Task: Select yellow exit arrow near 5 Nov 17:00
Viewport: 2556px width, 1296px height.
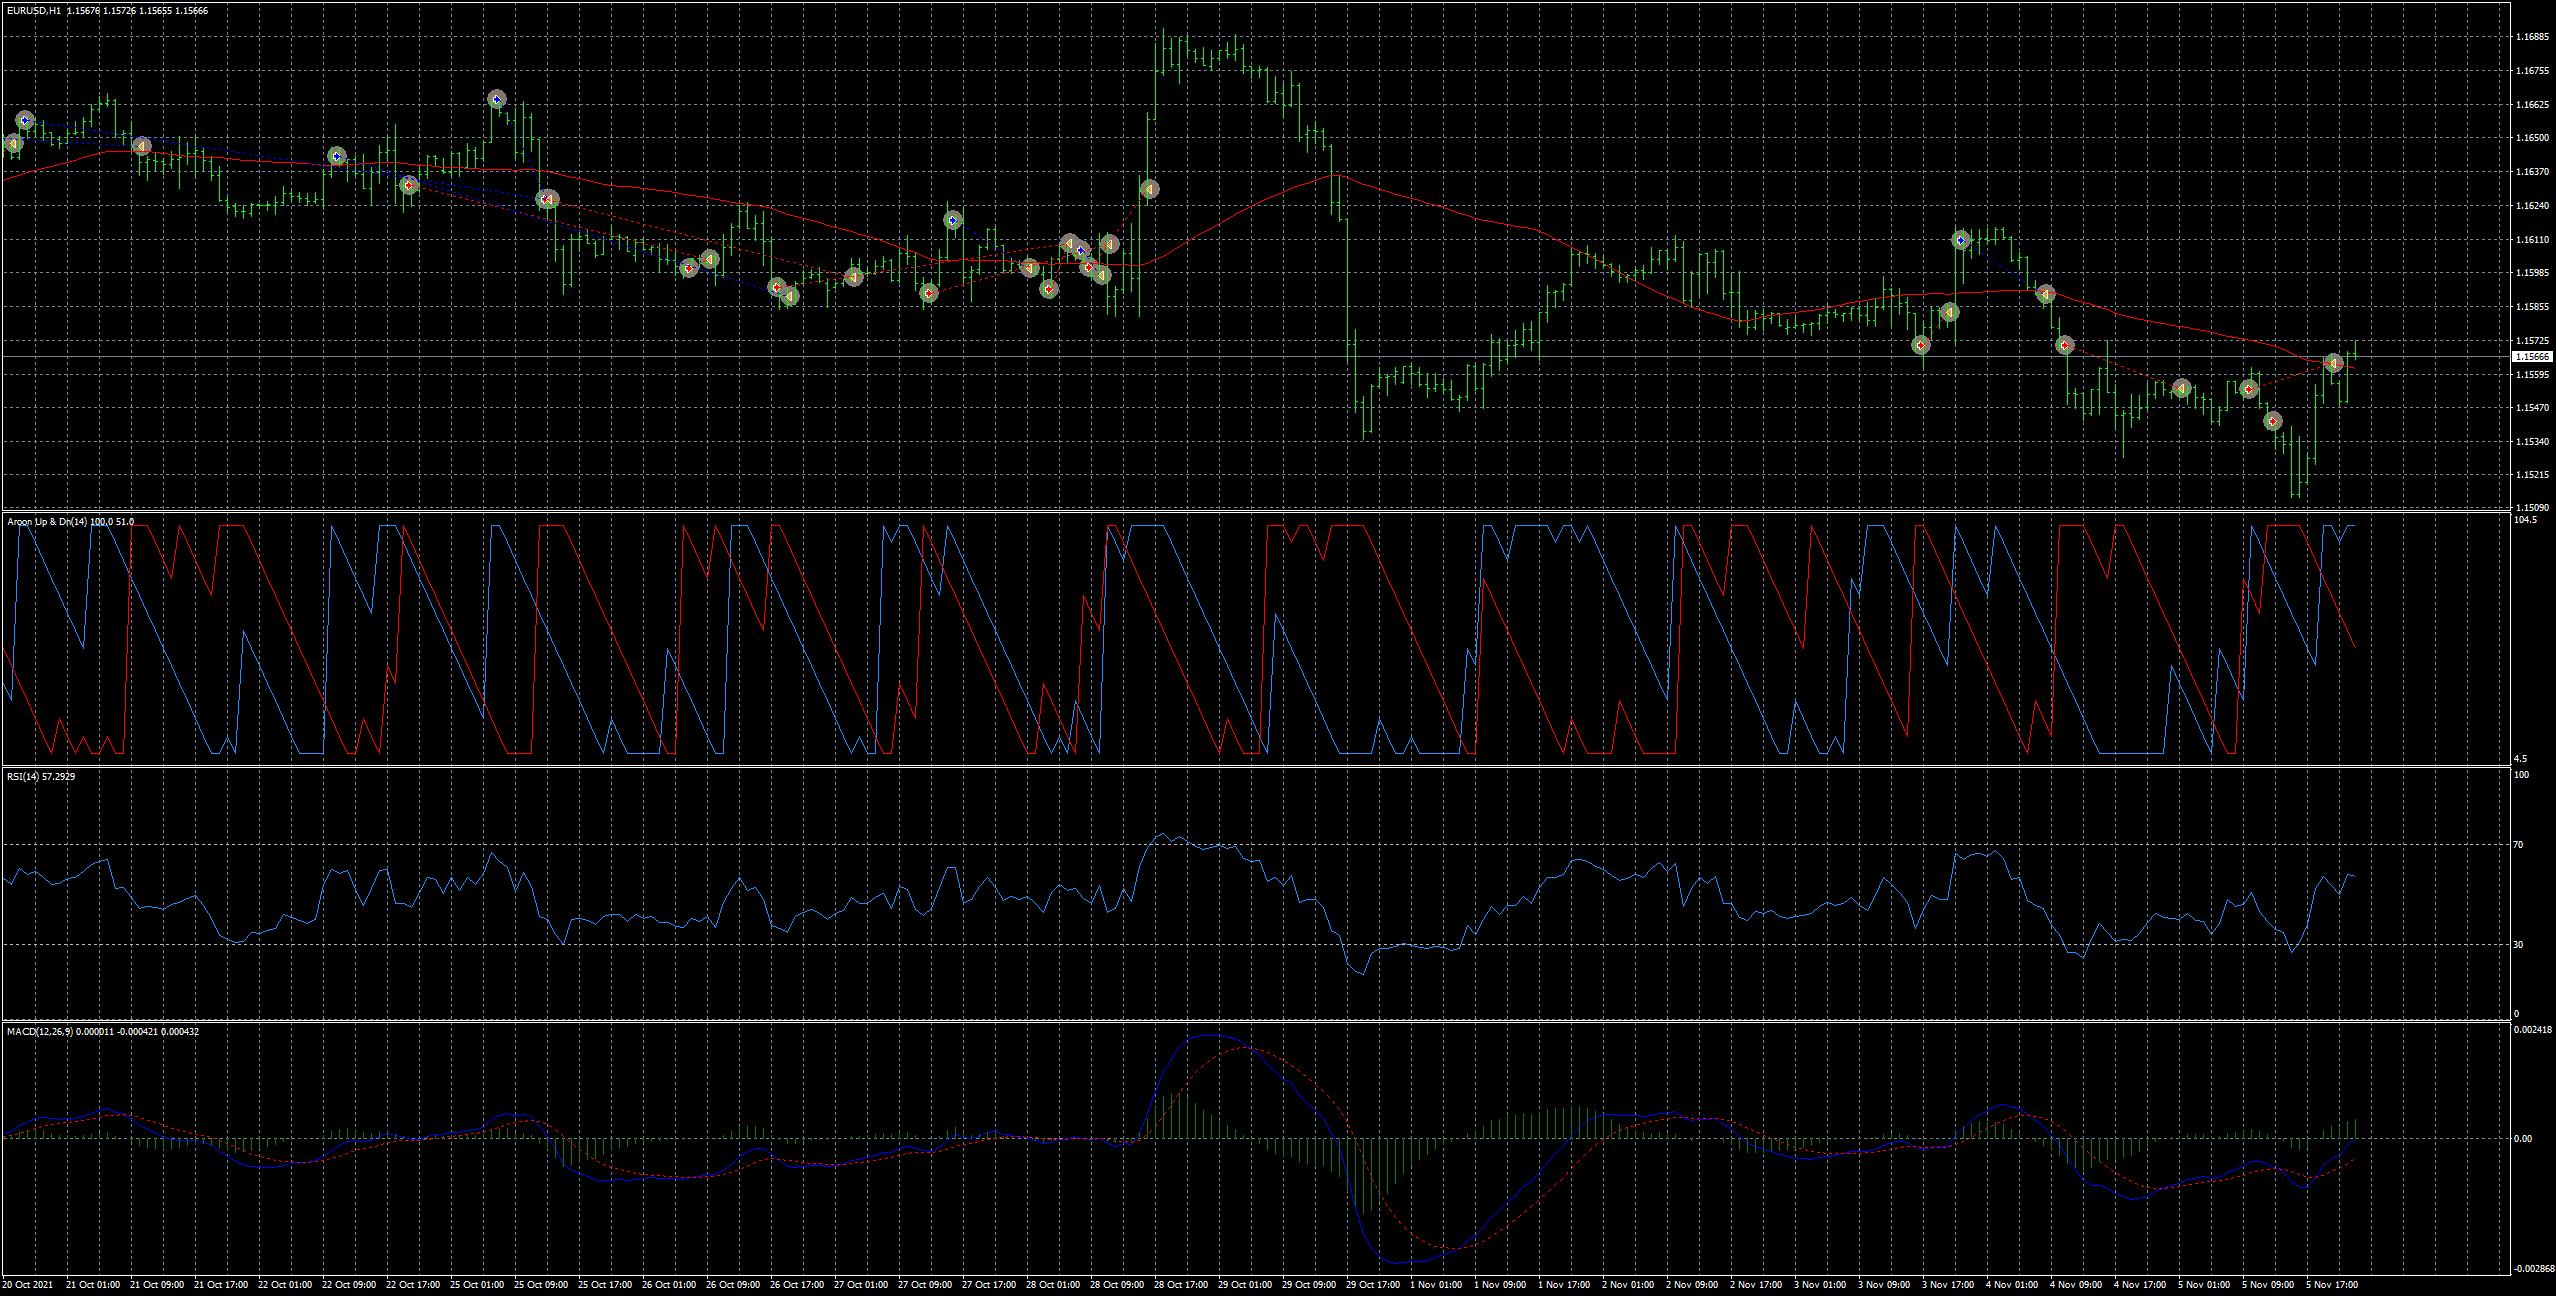Action: click(2333, 363)
